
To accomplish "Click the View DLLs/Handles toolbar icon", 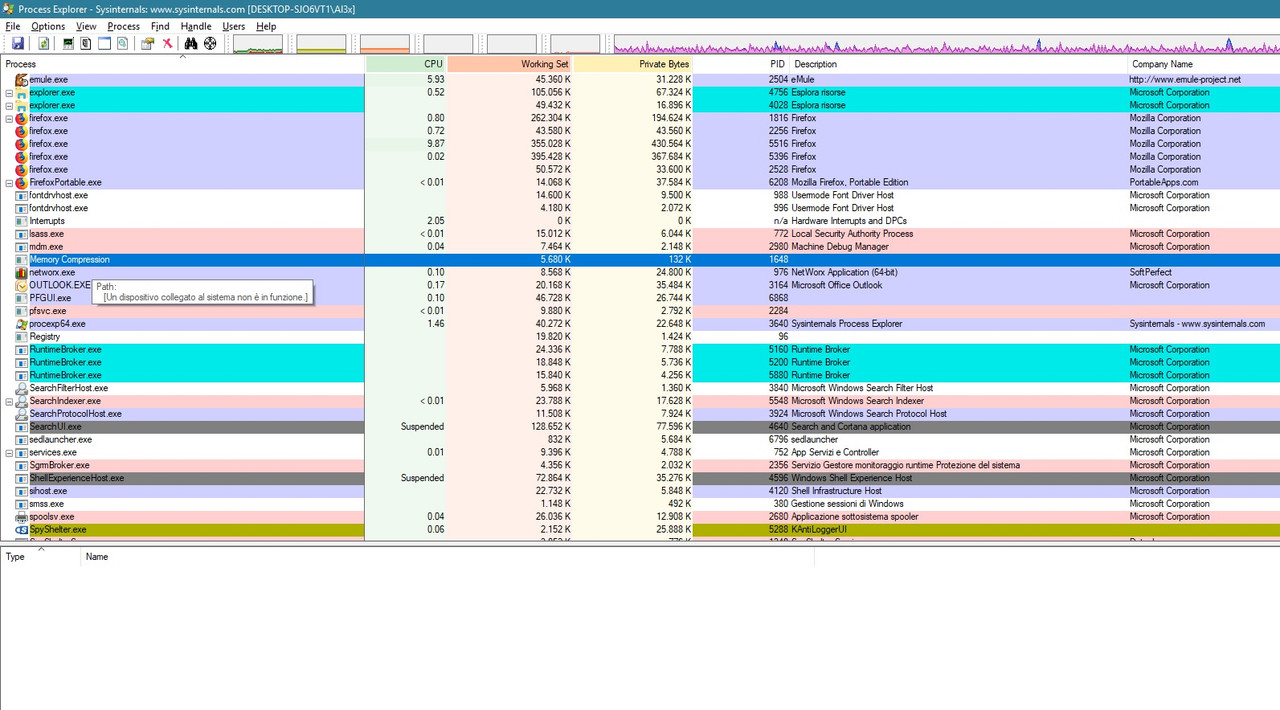I will pyautogui.click(x=122, y=44).
